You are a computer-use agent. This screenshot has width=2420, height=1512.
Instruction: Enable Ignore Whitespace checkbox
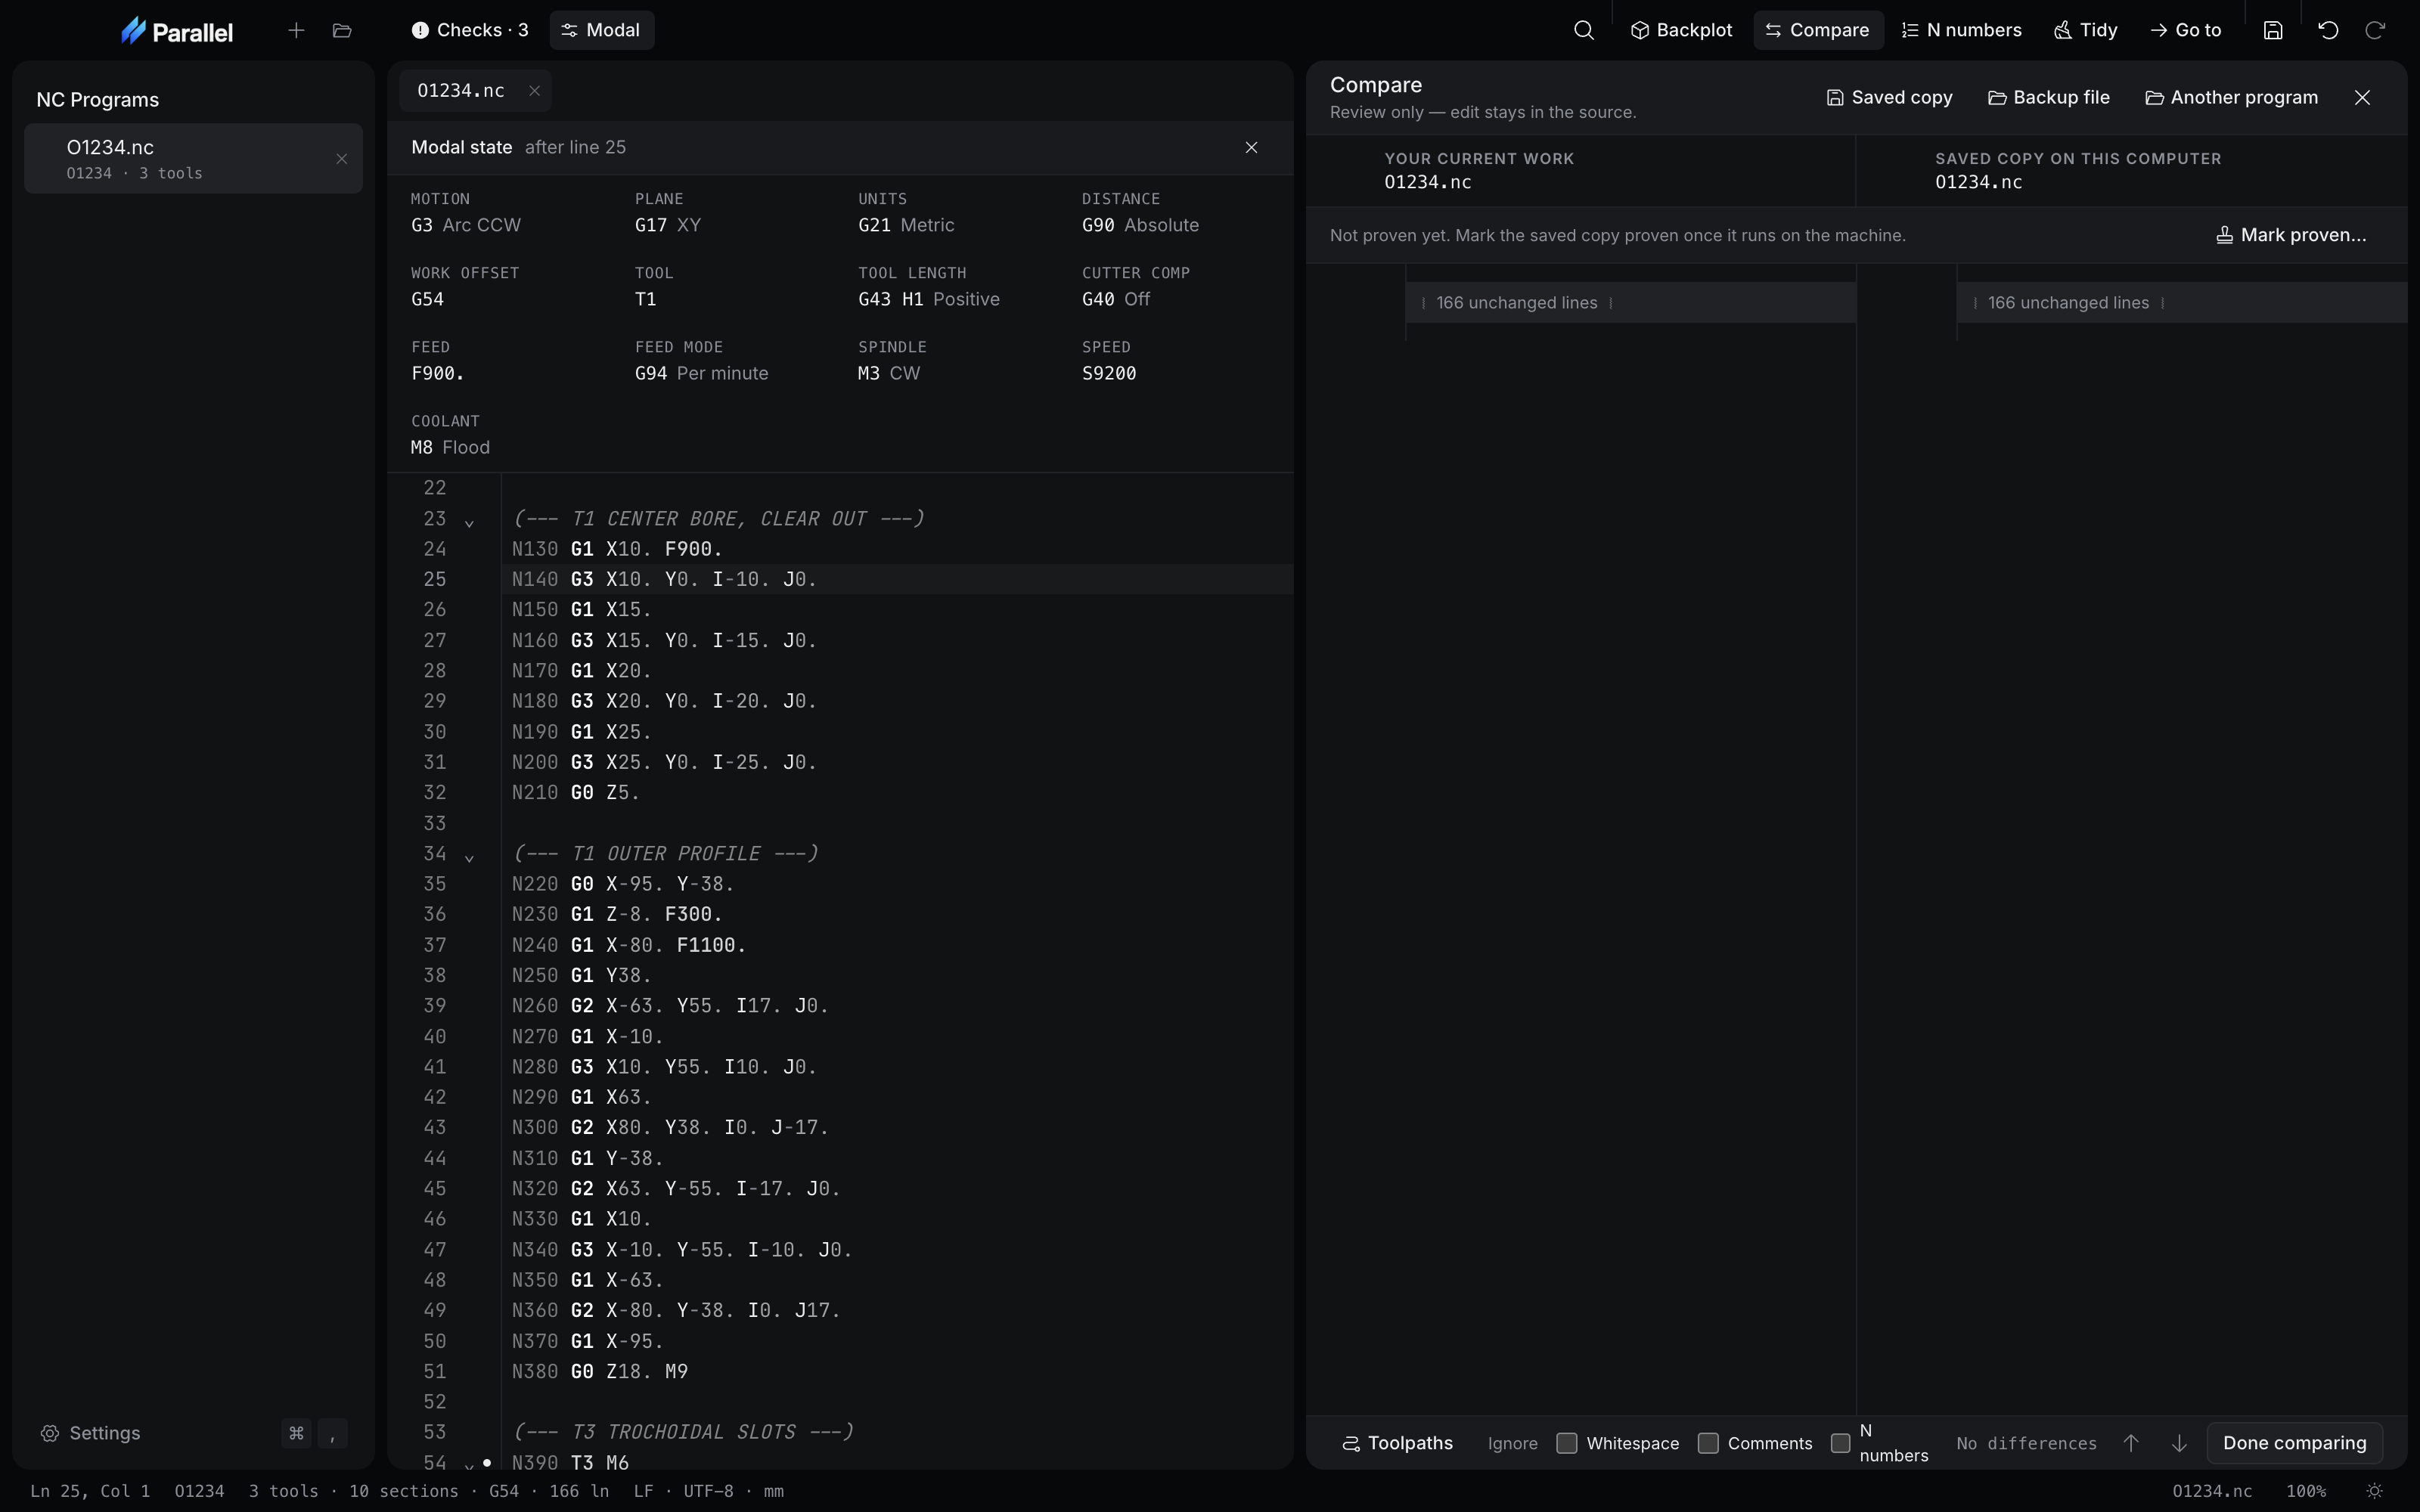click(1567, 1443)
